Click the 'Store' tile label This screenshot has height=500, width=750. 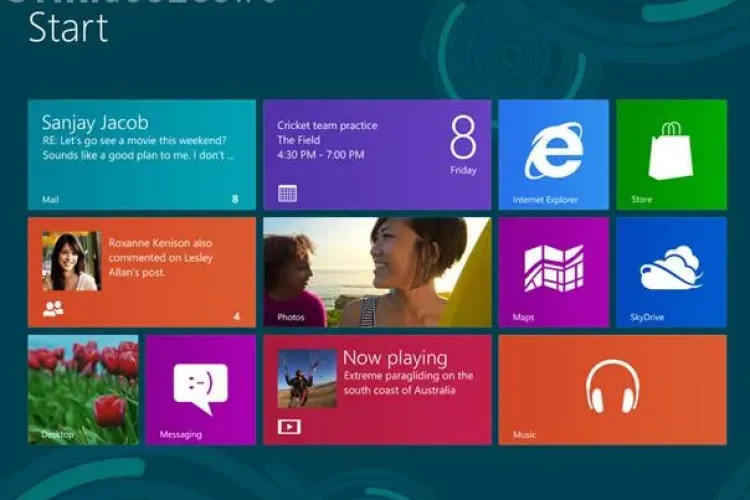coord(641,199)
